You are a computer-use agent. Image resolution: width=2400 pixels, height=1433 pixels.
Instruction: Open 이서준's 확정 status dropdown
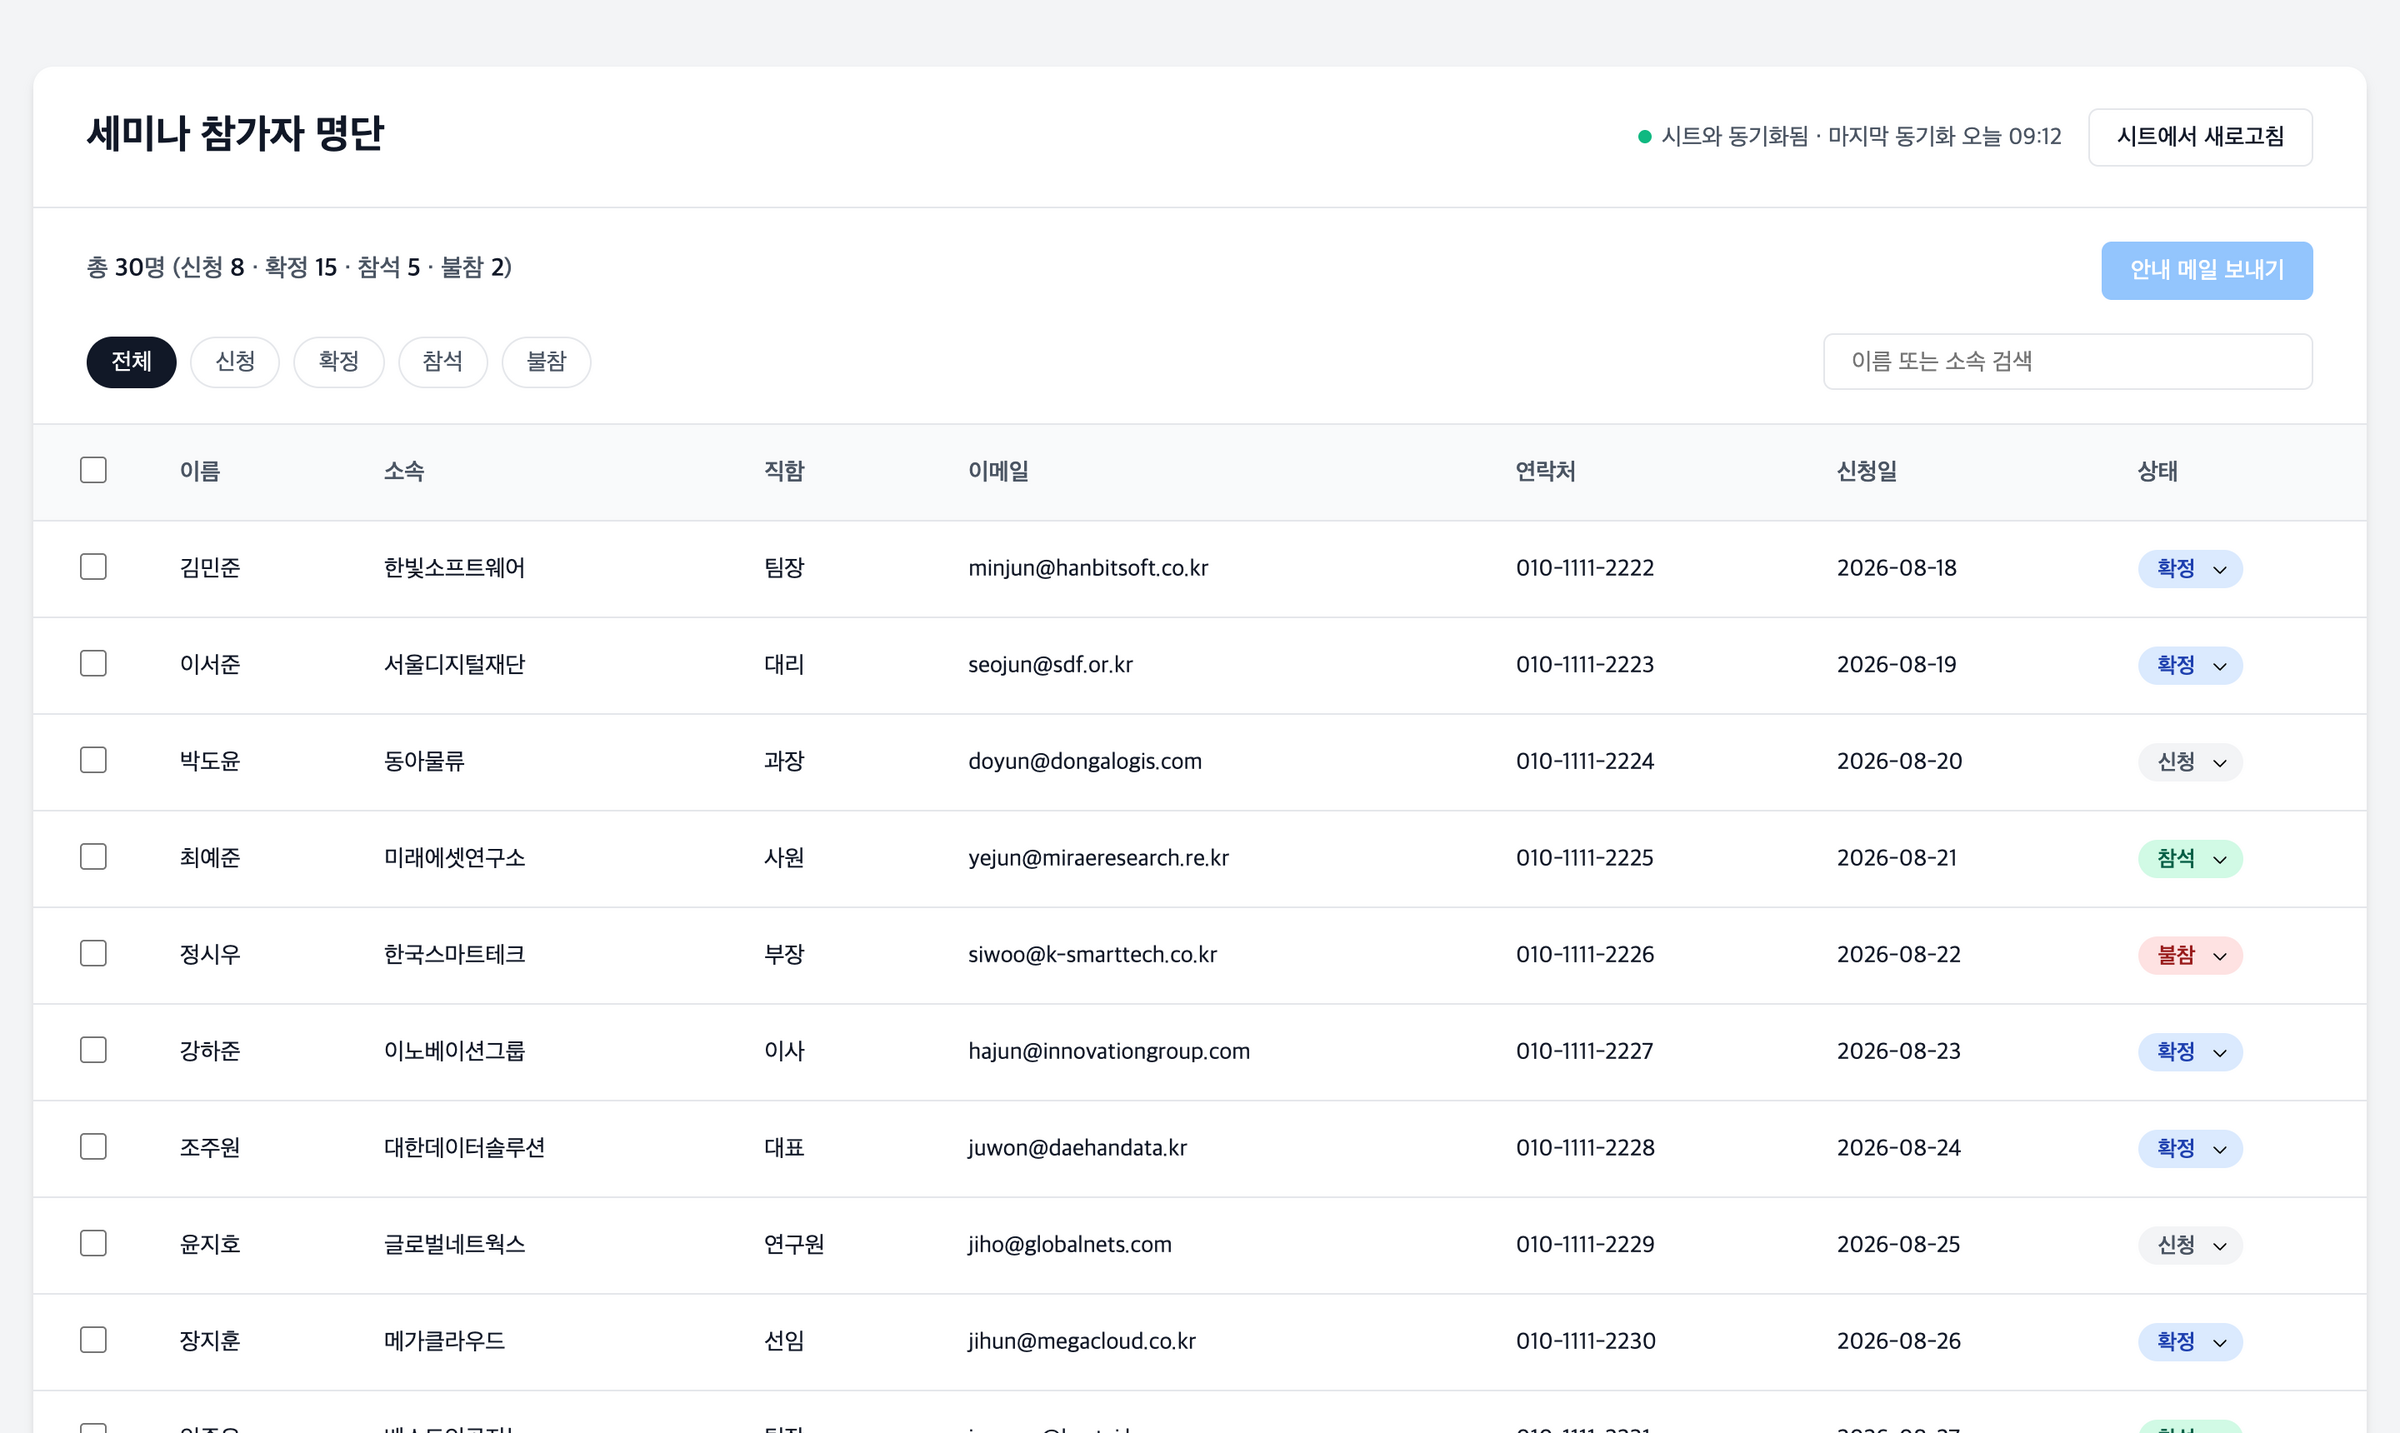[x=2190, y=665]
